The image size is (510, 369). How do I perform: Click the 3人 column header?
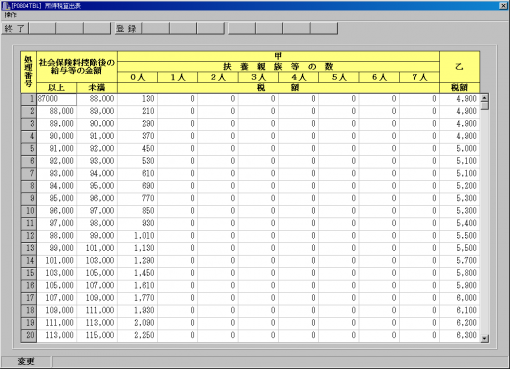coord(258,77)
